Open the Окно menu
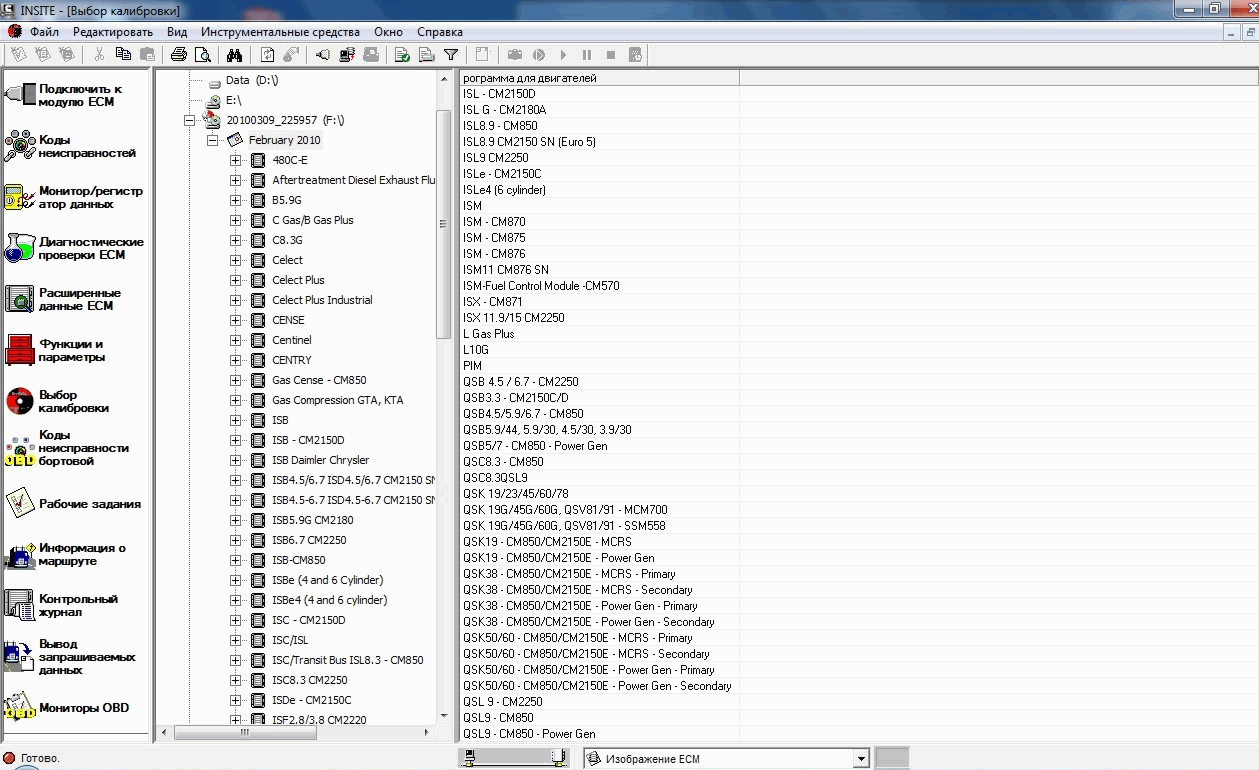 (x=388, y=32)
